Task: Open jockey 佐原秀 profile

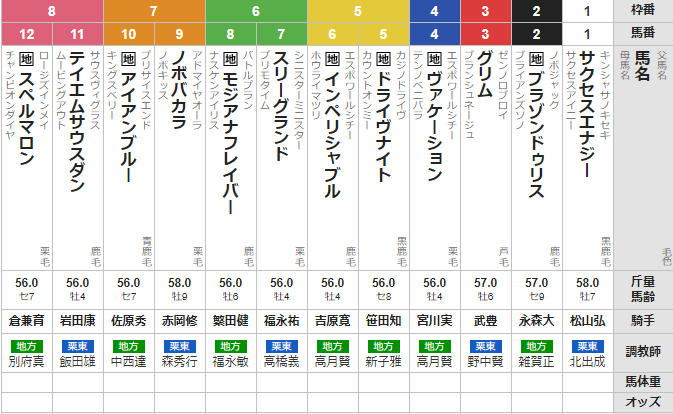Action: click(129, 321)
